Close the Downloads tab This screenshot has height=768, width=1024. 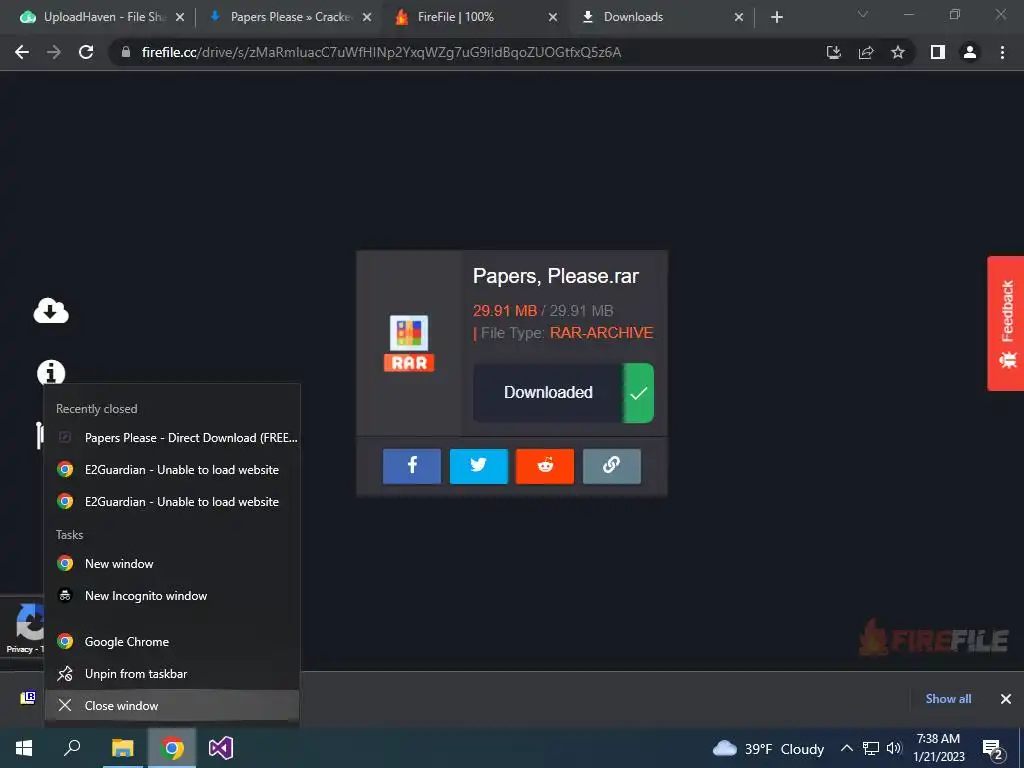pyautogui.click(x=739, y=17)
